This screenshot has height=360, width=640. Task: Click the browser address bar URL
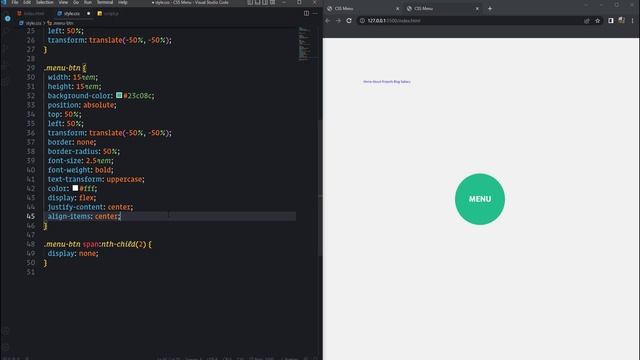click(393, 20)
